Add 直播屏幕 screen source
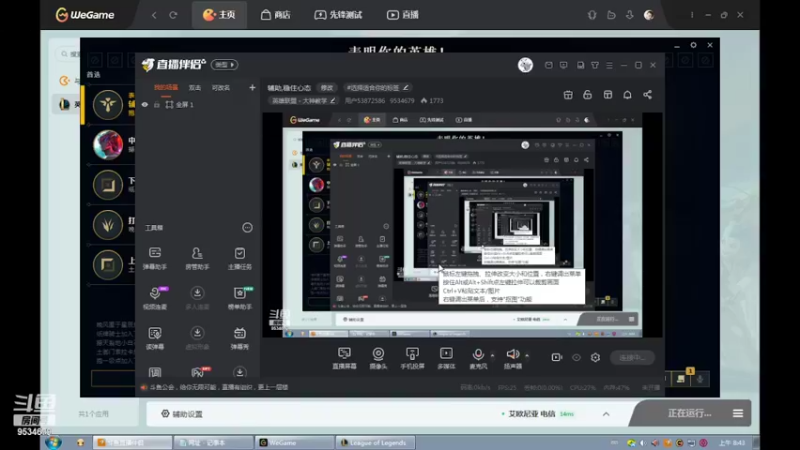The height and width of the screenshot is (450, 800). point(344,358)
